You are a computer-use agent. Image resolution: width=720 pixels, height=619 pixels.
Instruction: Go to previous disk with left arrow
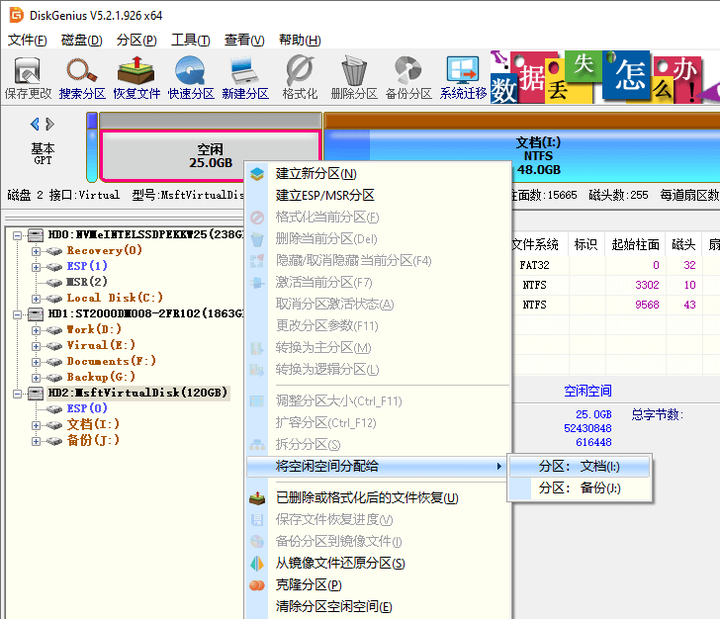[35, 124]
